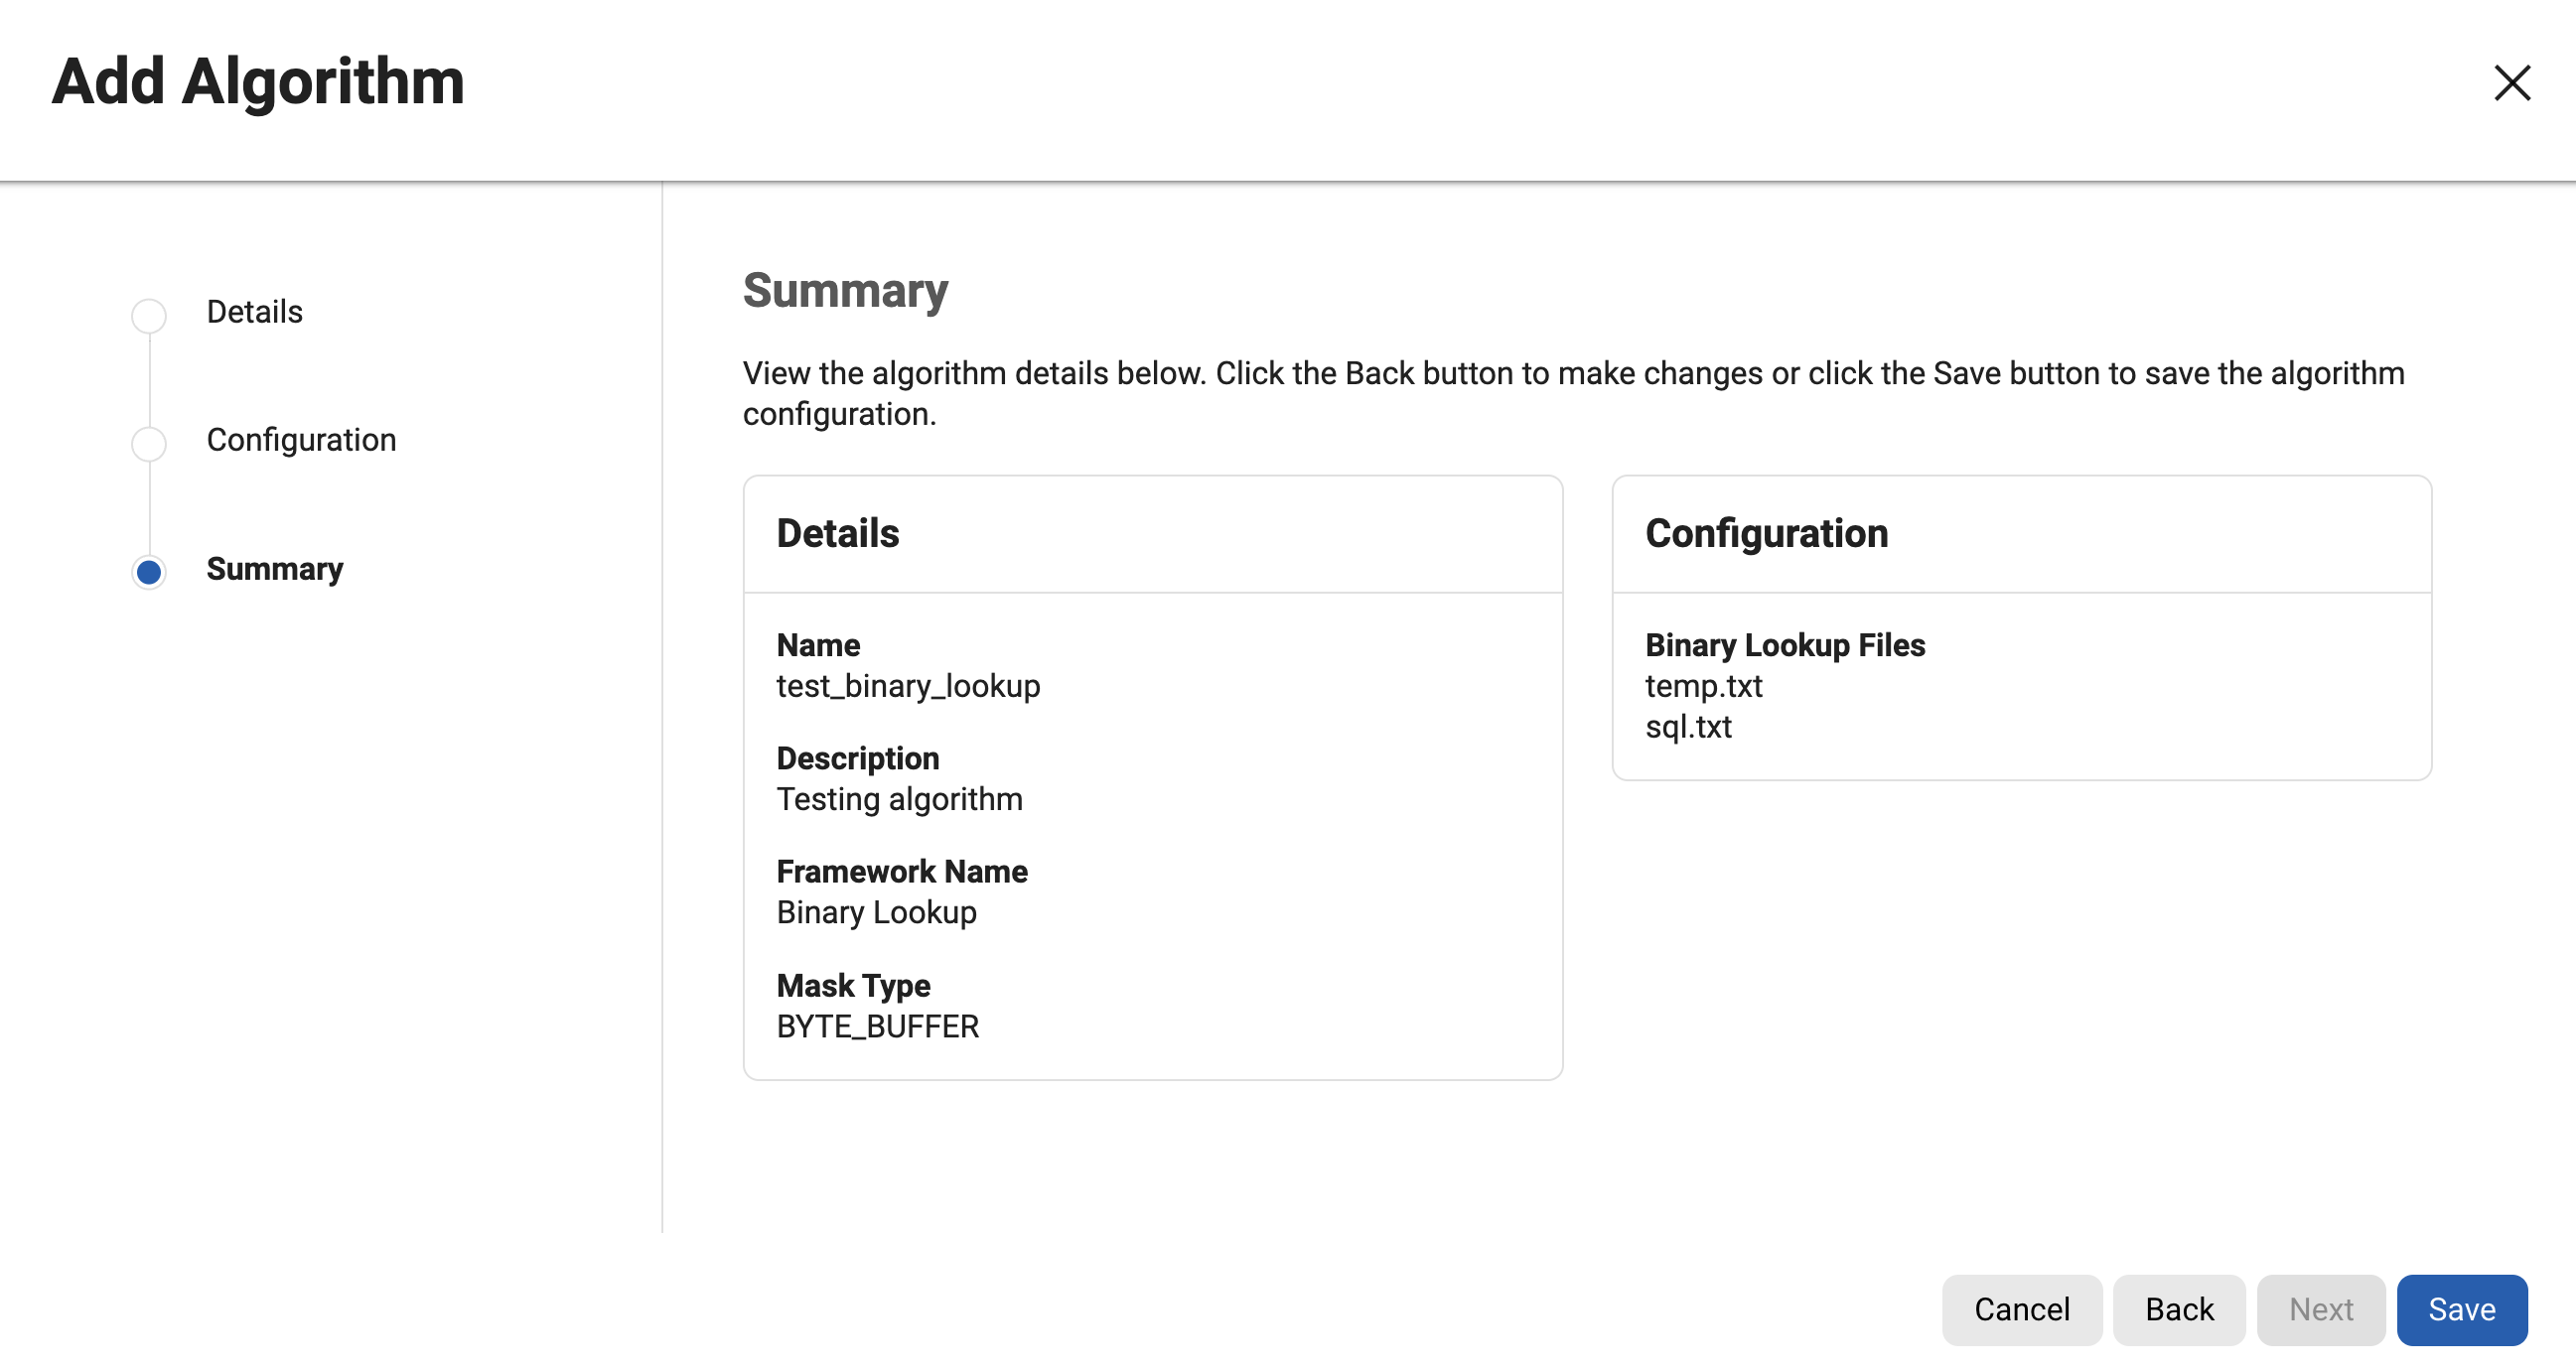Click the Configuration step circle indicator
Image resolution: width=2576 pixels, height=1370 pixels.
coord(149,443)
